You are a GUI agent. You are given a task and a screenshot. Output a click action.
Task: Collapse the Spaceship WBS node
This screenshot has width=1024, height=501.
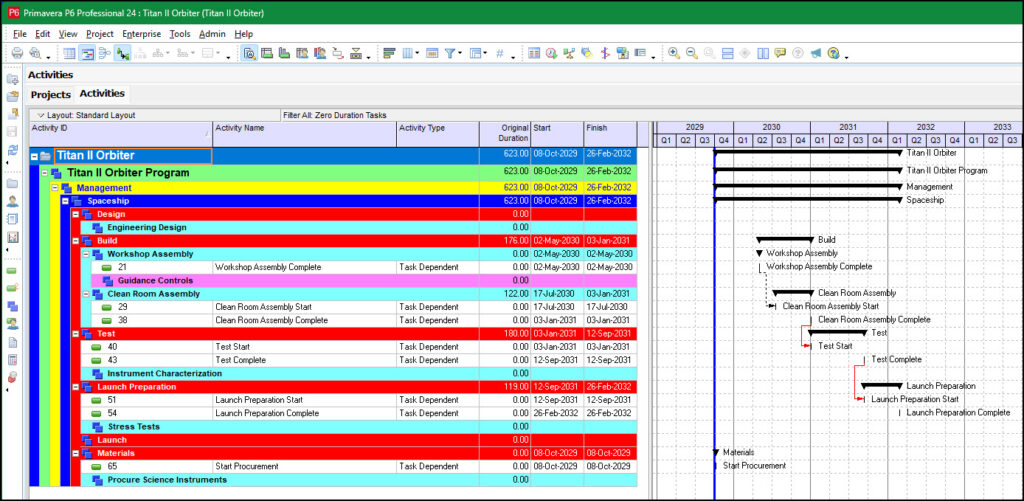[x=65, y=201]
